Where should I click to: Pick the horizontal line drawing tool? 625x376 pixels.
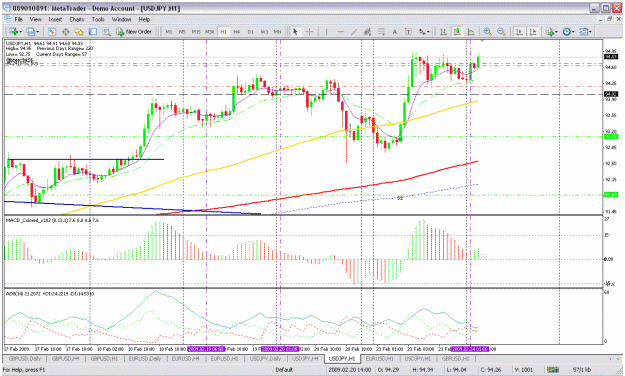point(340,31)
